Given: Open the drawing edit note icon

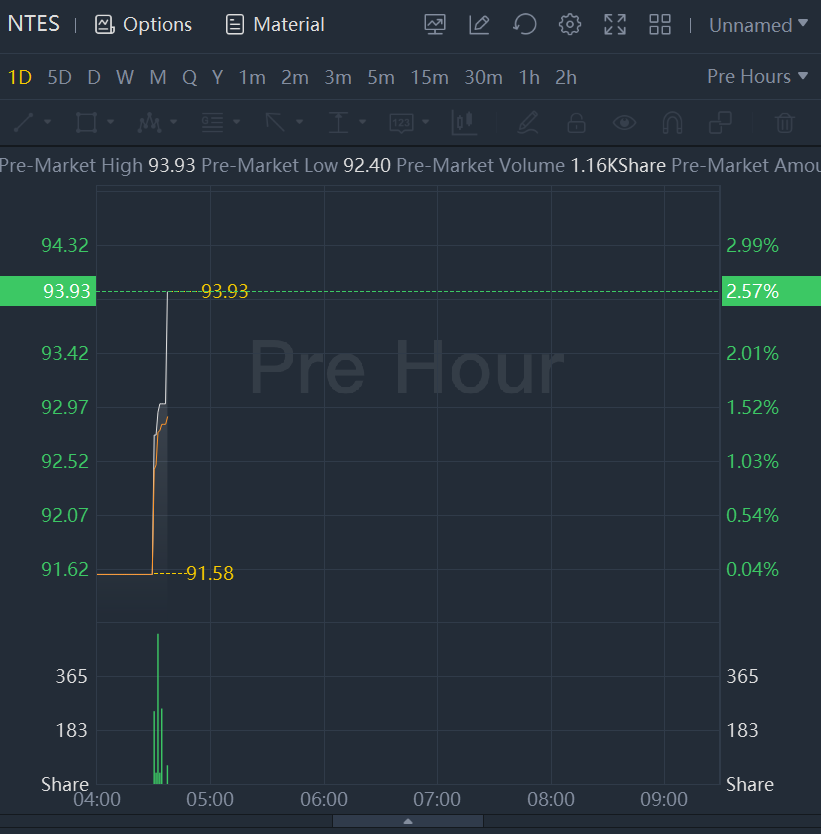Looking at the screenshot, I should click(x=480, y=25).
